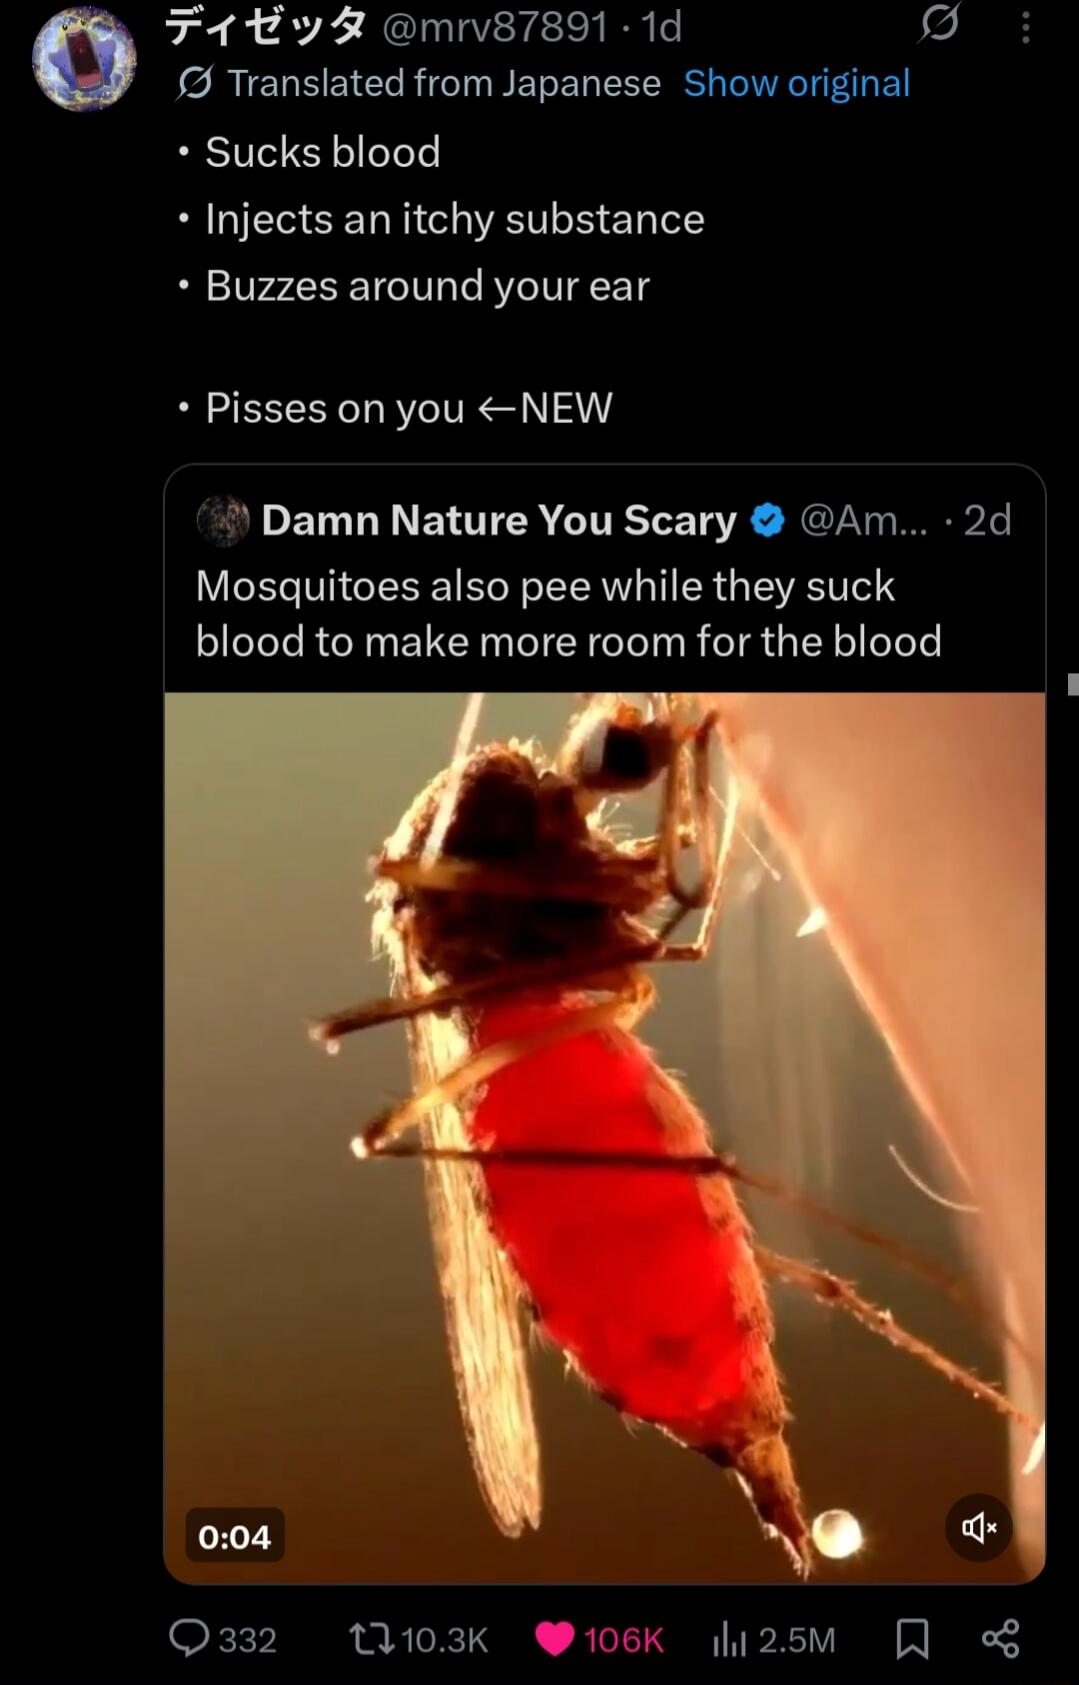Click Show original to see Japanese text

[x=795, y=83]
